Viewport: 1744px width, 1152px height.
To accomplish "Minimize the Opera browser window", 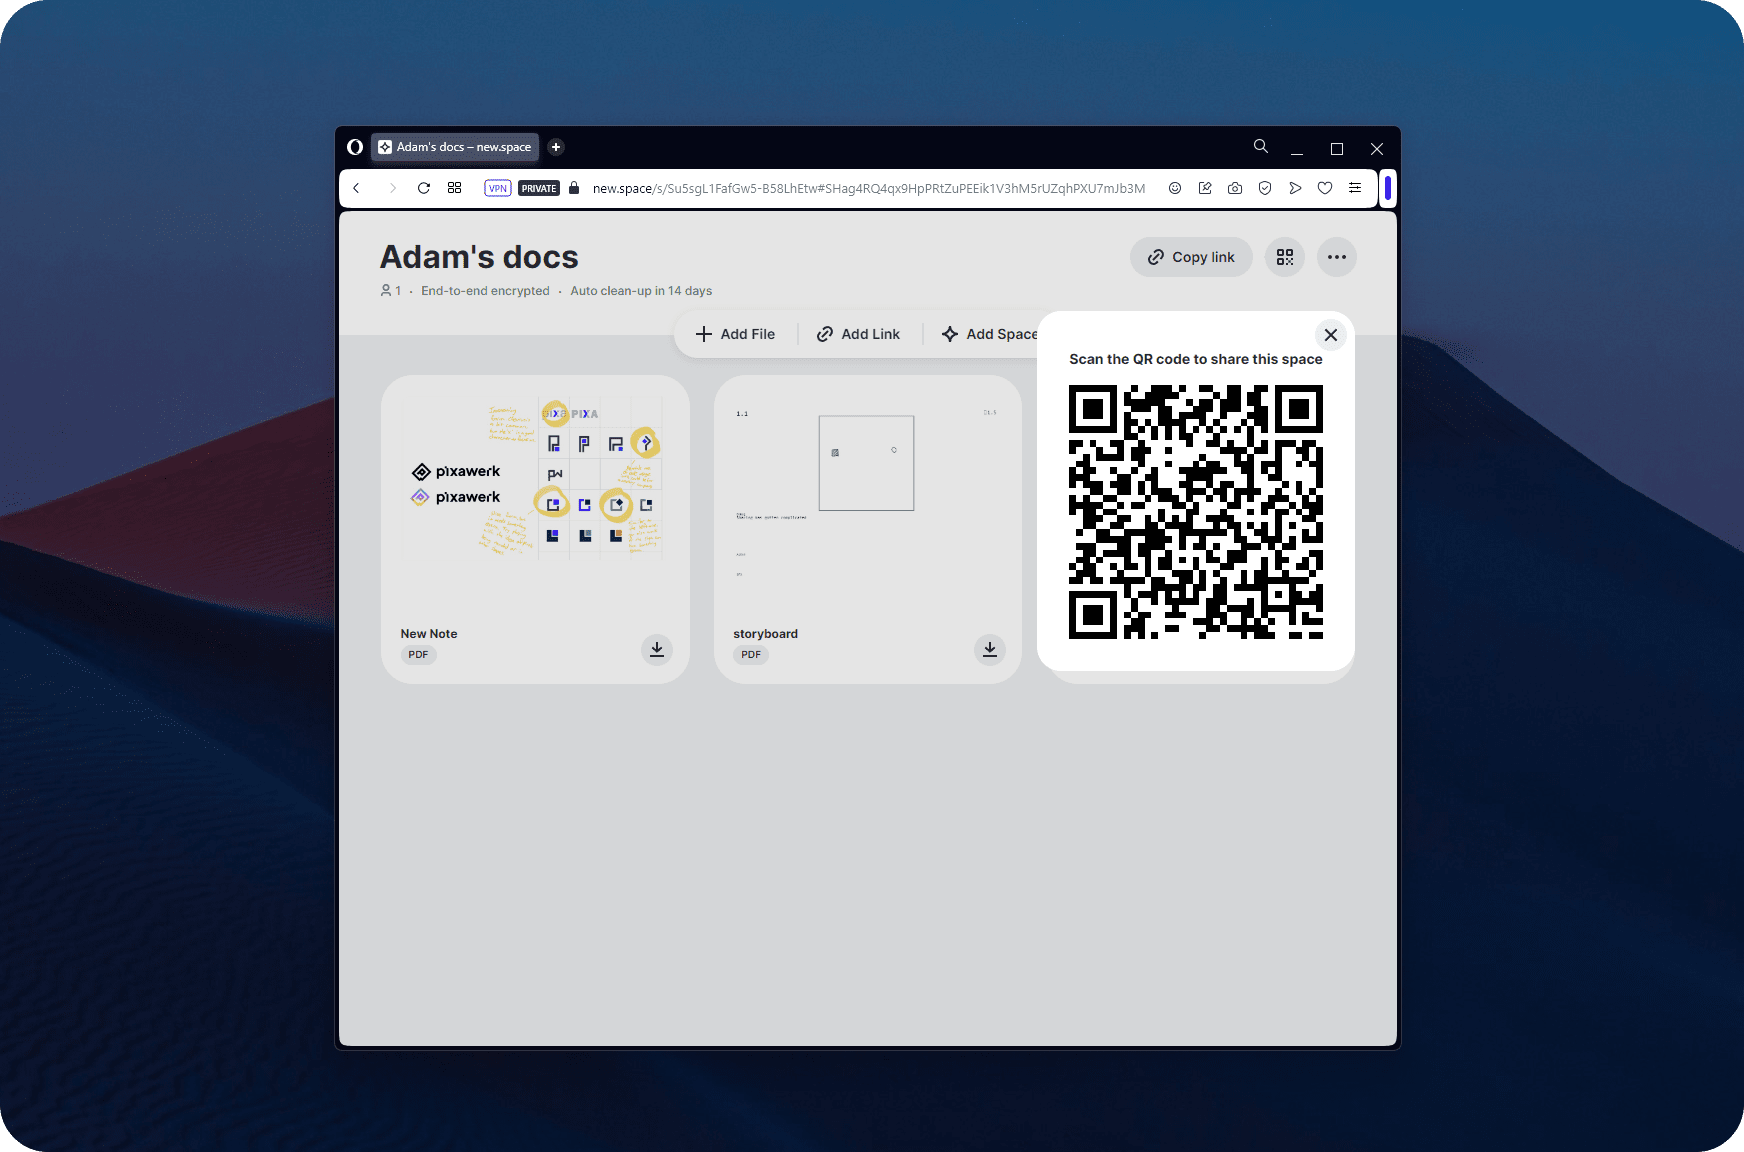I will (x=1297, y=148).
